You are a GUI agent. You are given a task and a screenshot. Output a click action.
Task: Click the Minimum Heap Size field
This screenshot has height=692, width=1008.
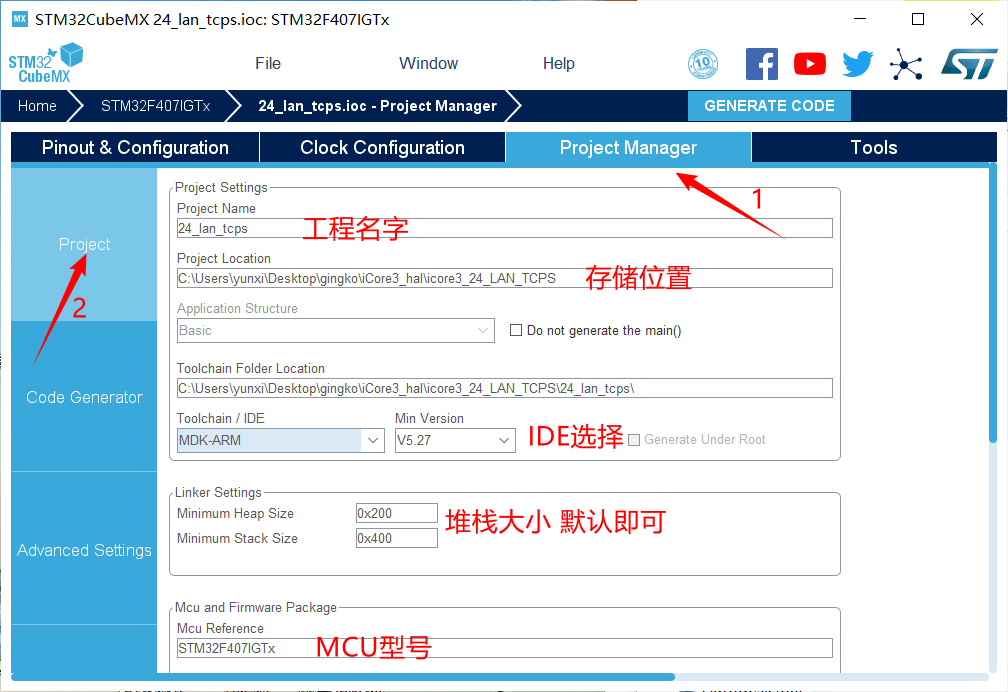click(396, 514)
